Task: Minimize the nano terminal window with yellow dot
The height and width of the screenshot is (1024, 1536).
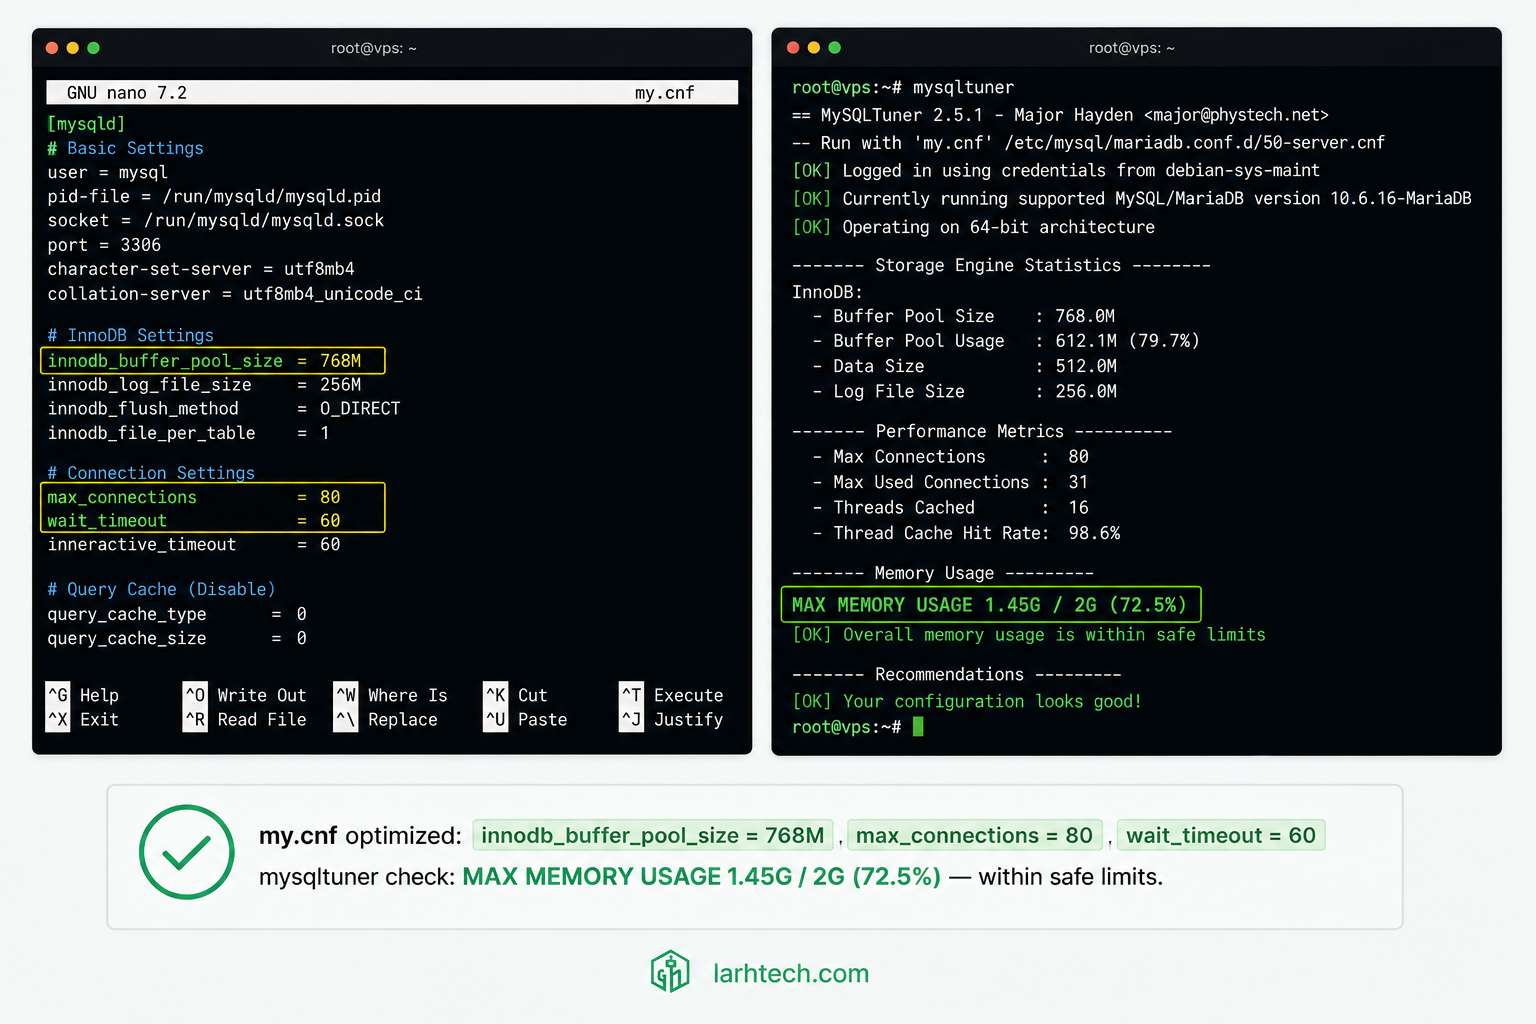Action: click(73, 48)
